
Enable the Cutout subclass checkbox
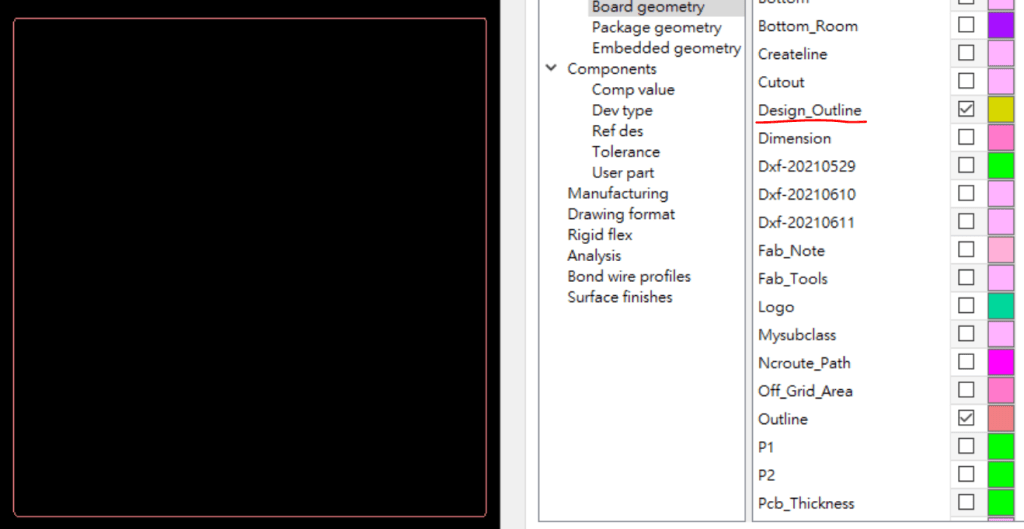pyautogui.click(x=966, y=81)
